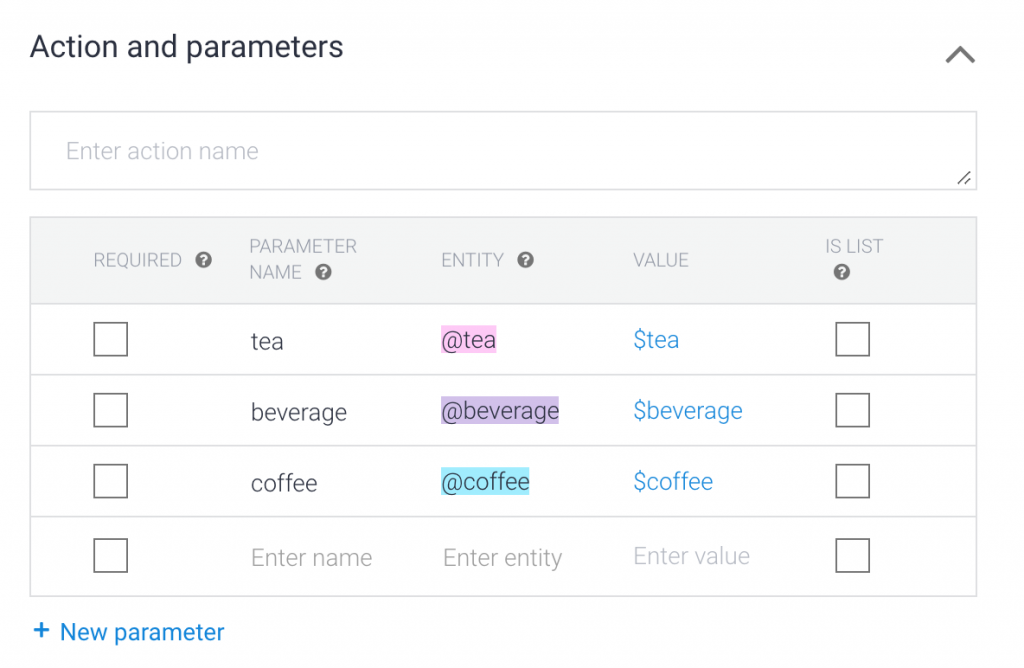The image size is (1024, 668).
Task: Click the help icon next to PARAMETER NAME
Action: (x=323, y=272)
